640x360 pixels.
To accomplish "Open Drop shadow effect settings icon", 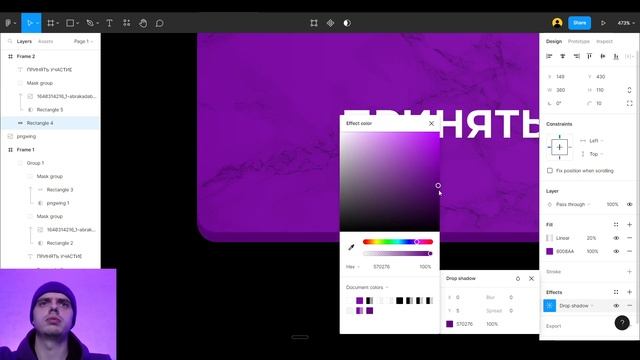I will 549,305.
